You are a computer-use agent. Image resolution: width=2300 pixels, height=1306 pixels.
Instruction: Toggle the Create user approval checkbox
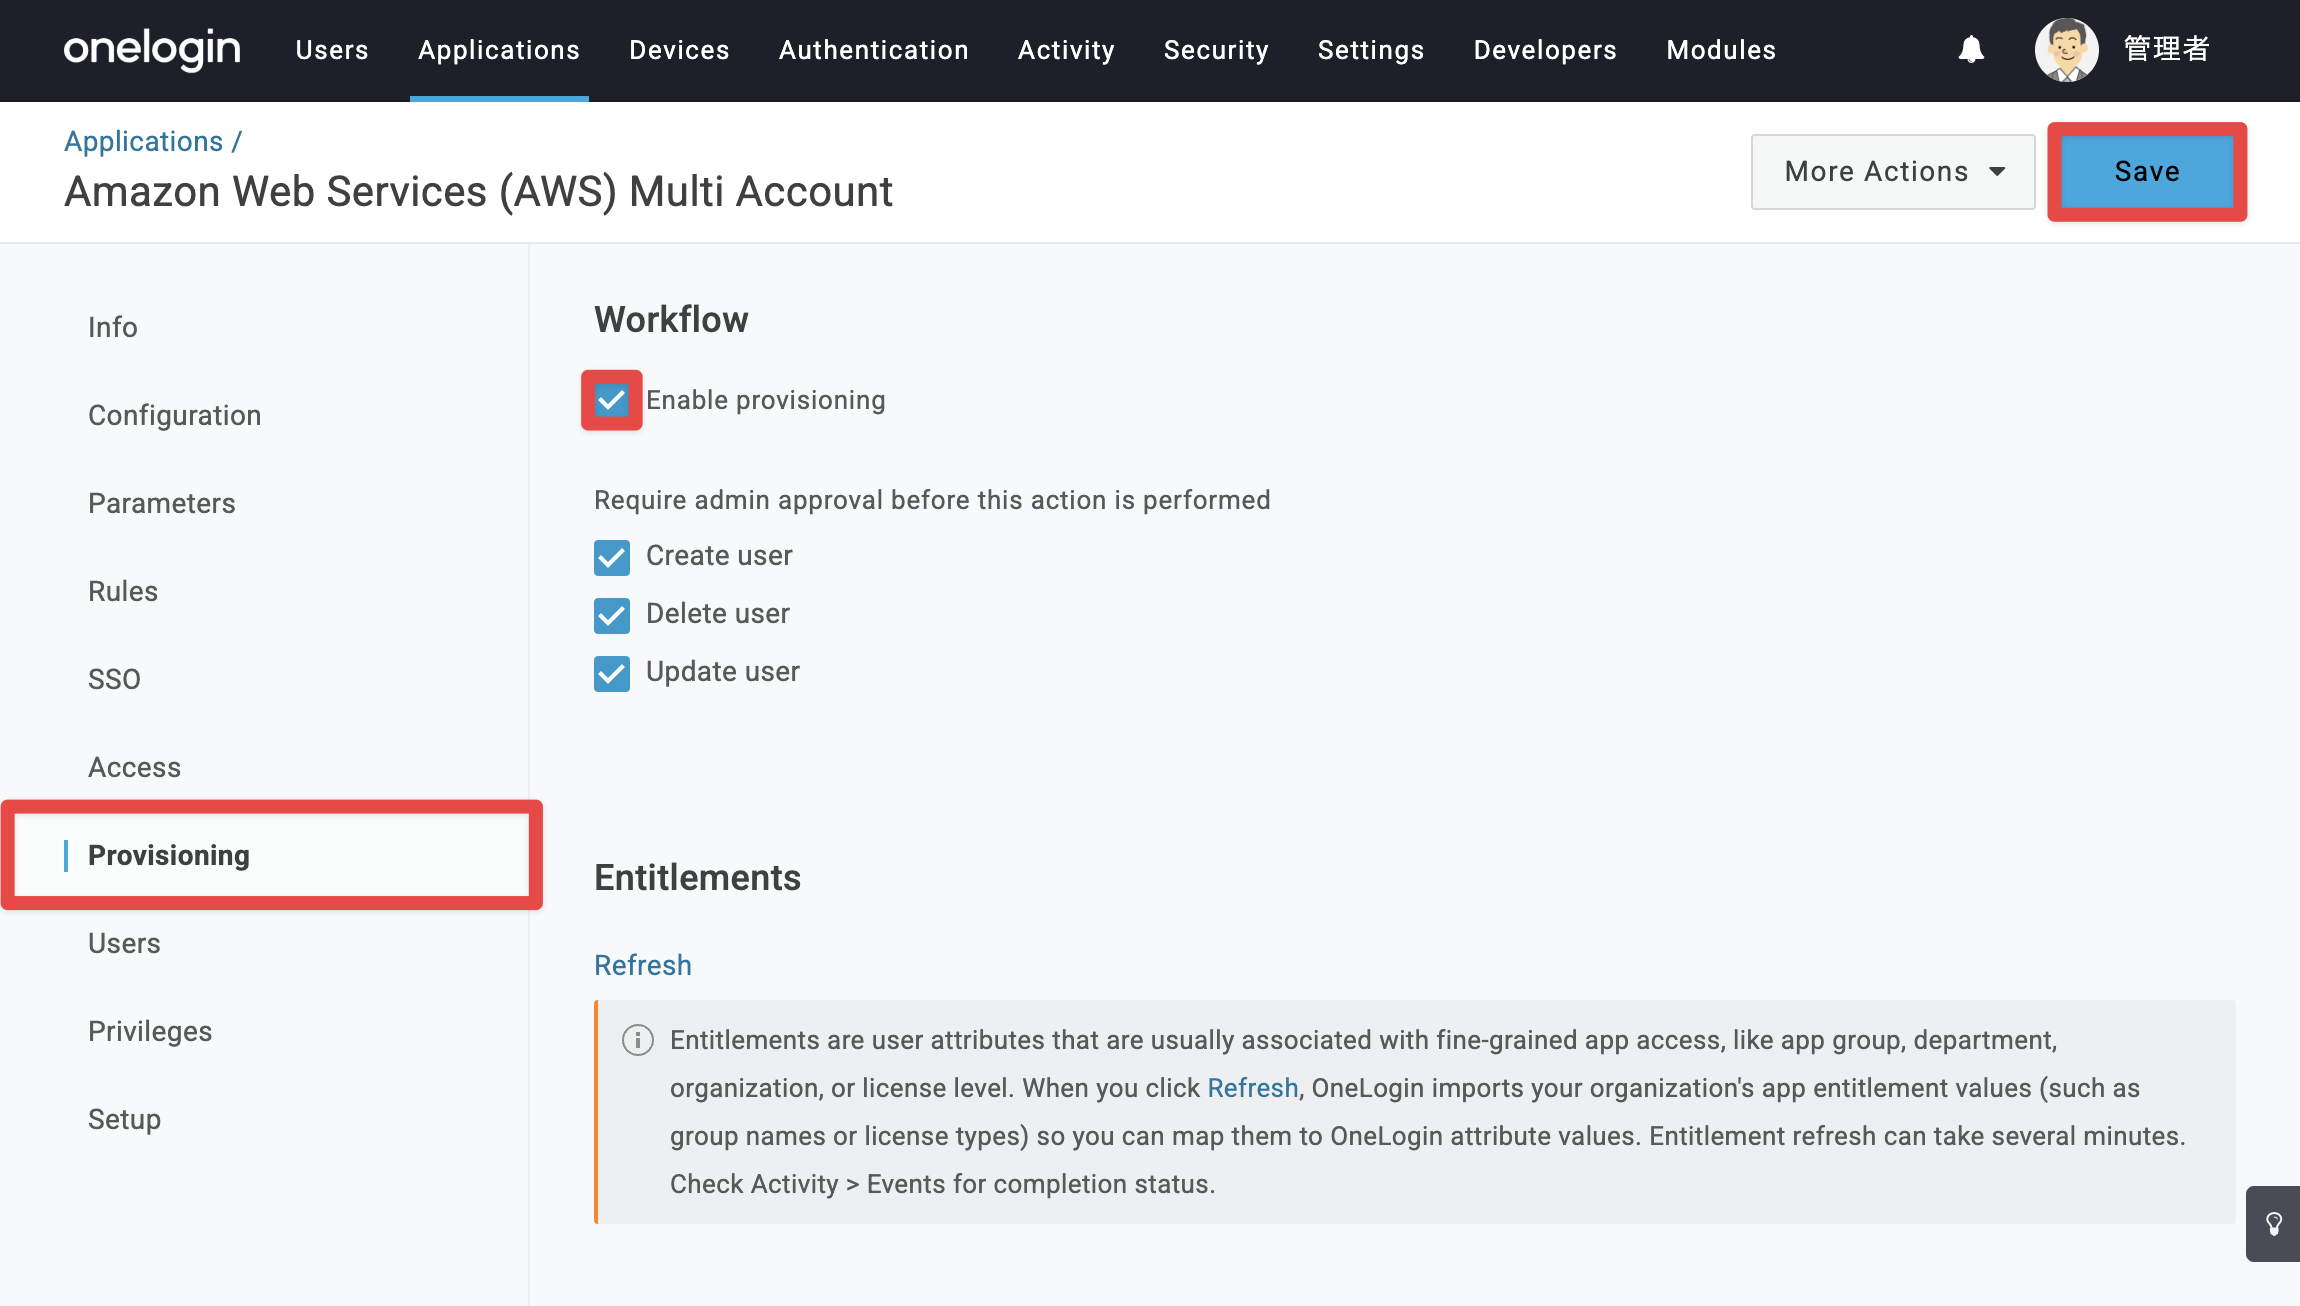click(x=611, y=557)
